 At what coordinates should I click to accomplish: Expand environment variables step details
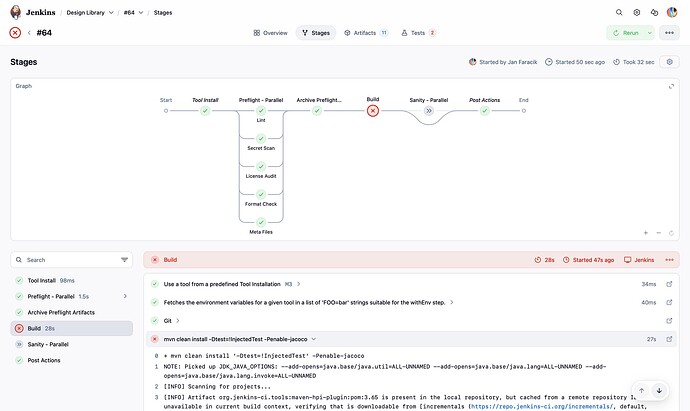[x=451, y=302]
